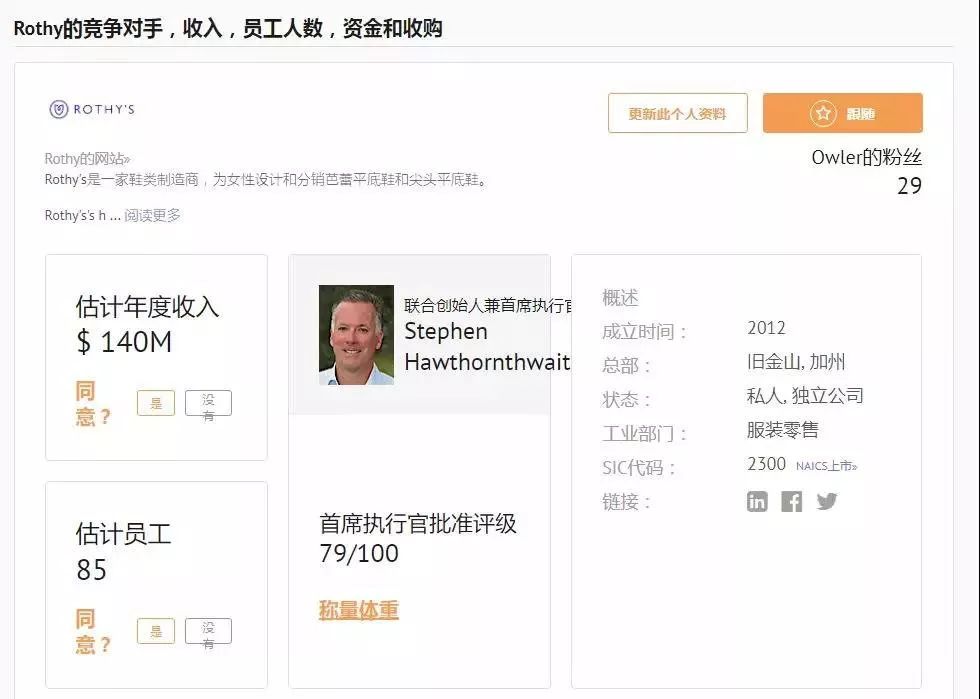Viewport: 980px width, 699px height.
Task: Click the 更新此个人资料 button
Action: point(678,113)
